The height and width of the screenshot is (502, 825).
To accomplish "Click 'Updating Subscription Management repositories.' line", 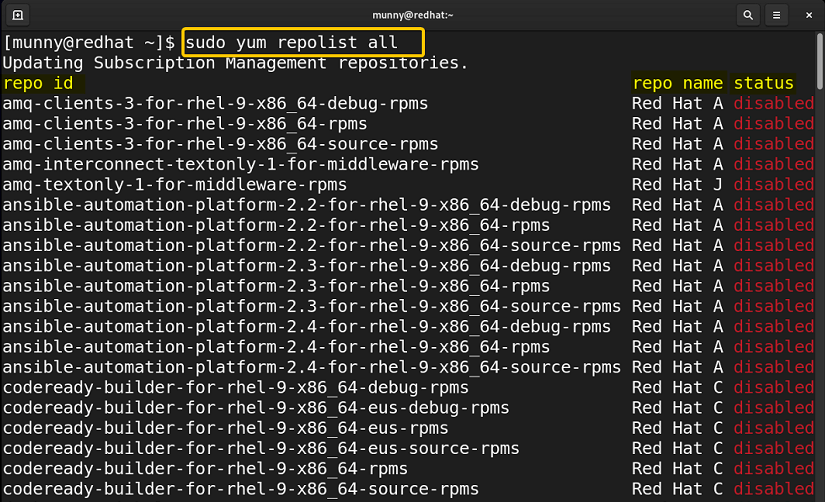I will tap(235, 63).
